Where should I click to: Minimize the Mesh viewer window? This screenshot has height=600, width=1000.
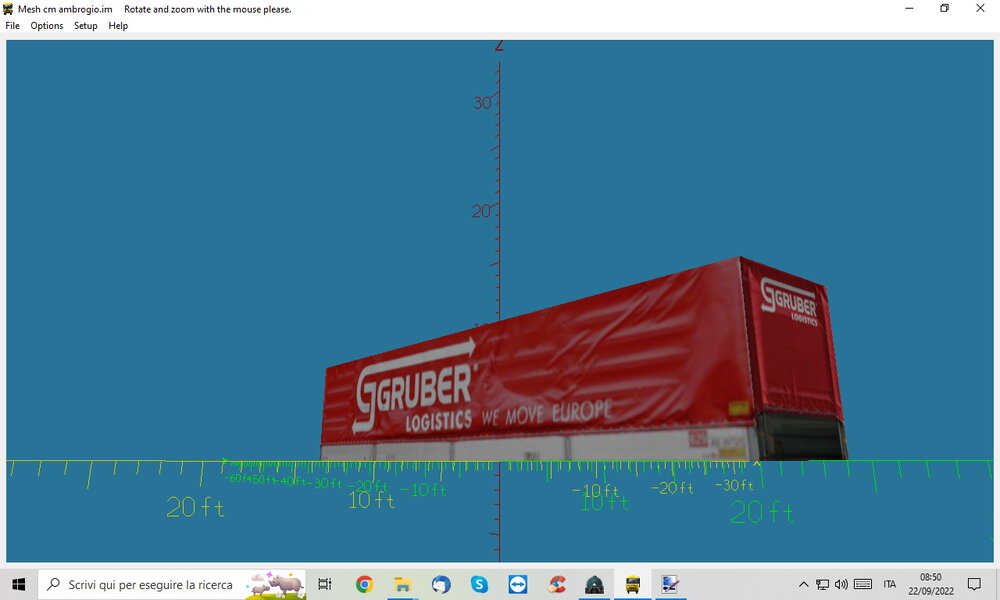pyautogui.click(x=909, y=8)
